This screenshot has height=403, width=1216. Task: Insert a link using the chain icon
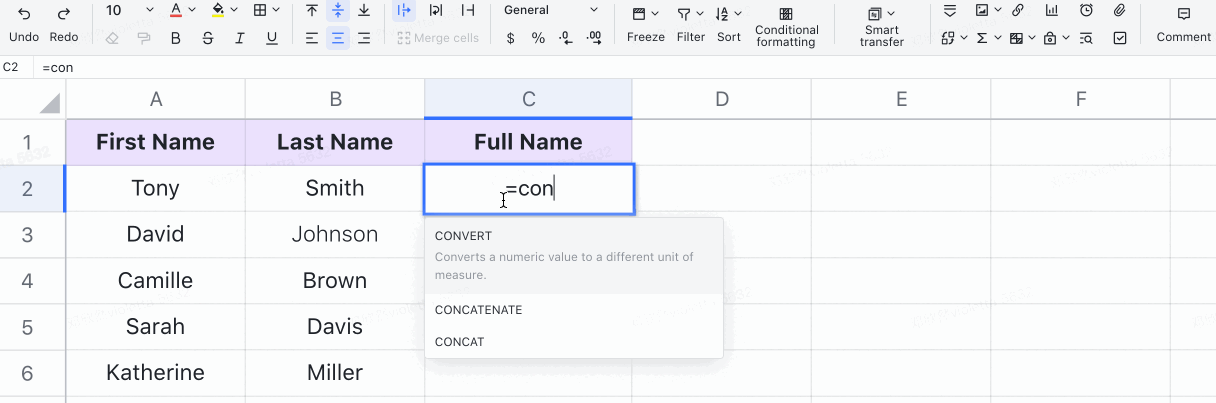tap(1017, 11)
